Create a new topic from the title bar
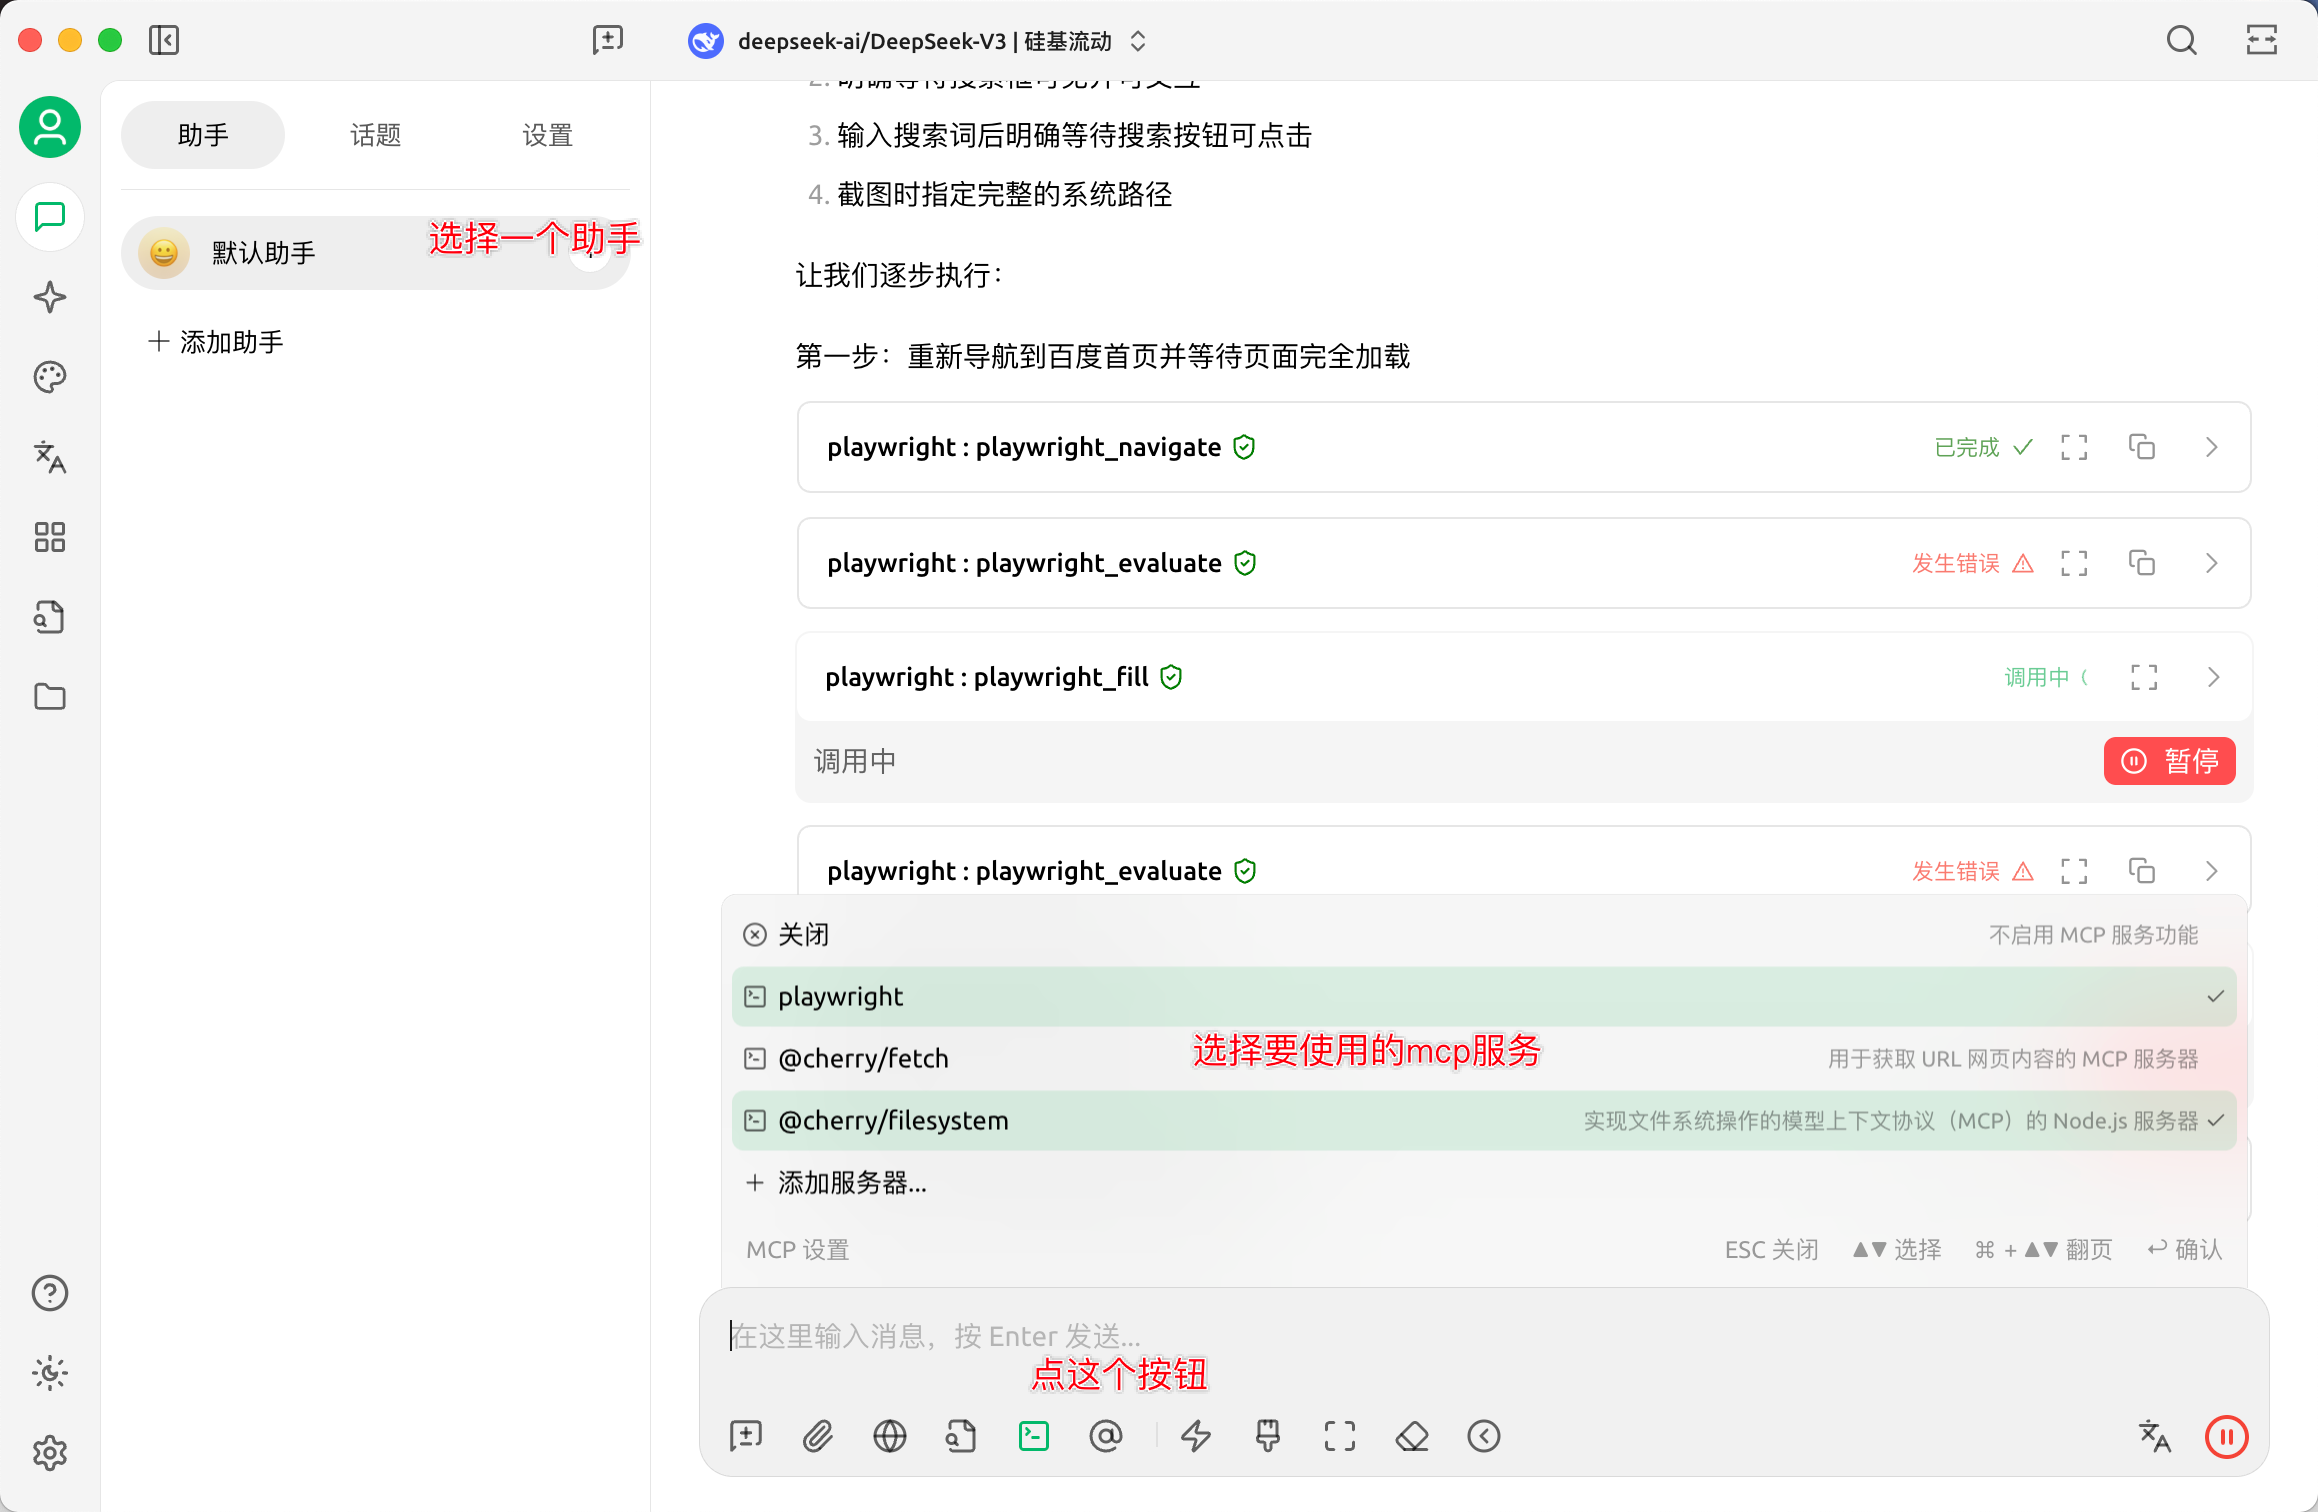This screenshot has width=2318, height=1512. coord(607,40)
